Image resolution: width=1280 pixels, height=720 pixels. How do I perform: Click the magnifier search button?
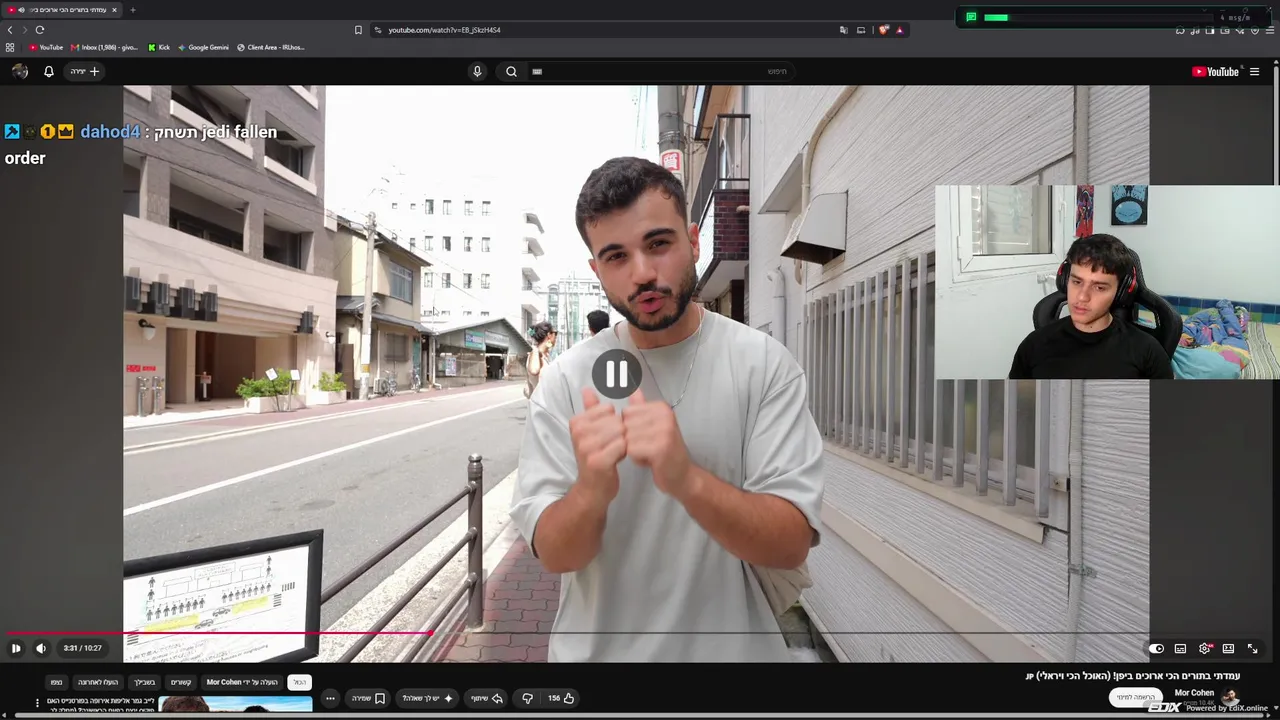[511, 71]
